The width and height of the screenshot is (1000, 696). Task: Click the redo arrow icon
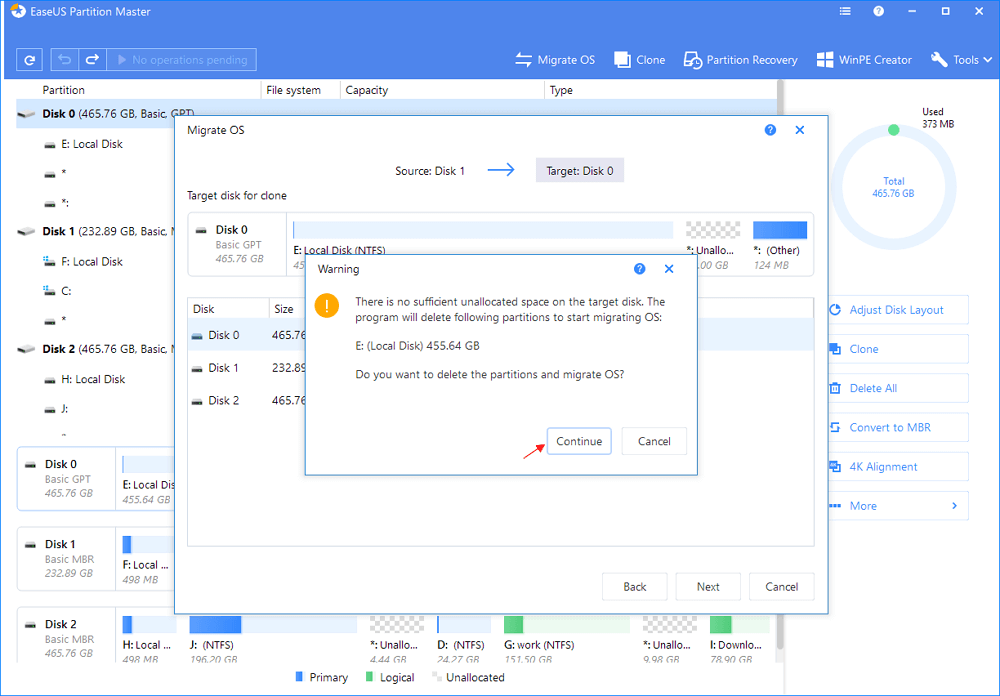point(90,60)
